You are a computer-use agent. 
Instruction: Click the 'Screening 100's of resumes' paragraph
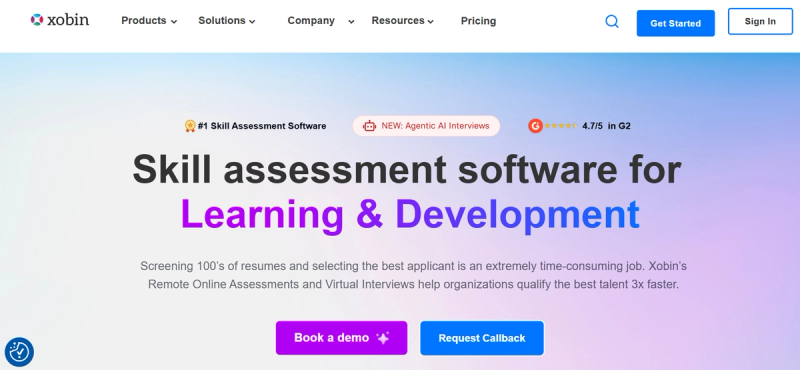(x=413, y=275)
